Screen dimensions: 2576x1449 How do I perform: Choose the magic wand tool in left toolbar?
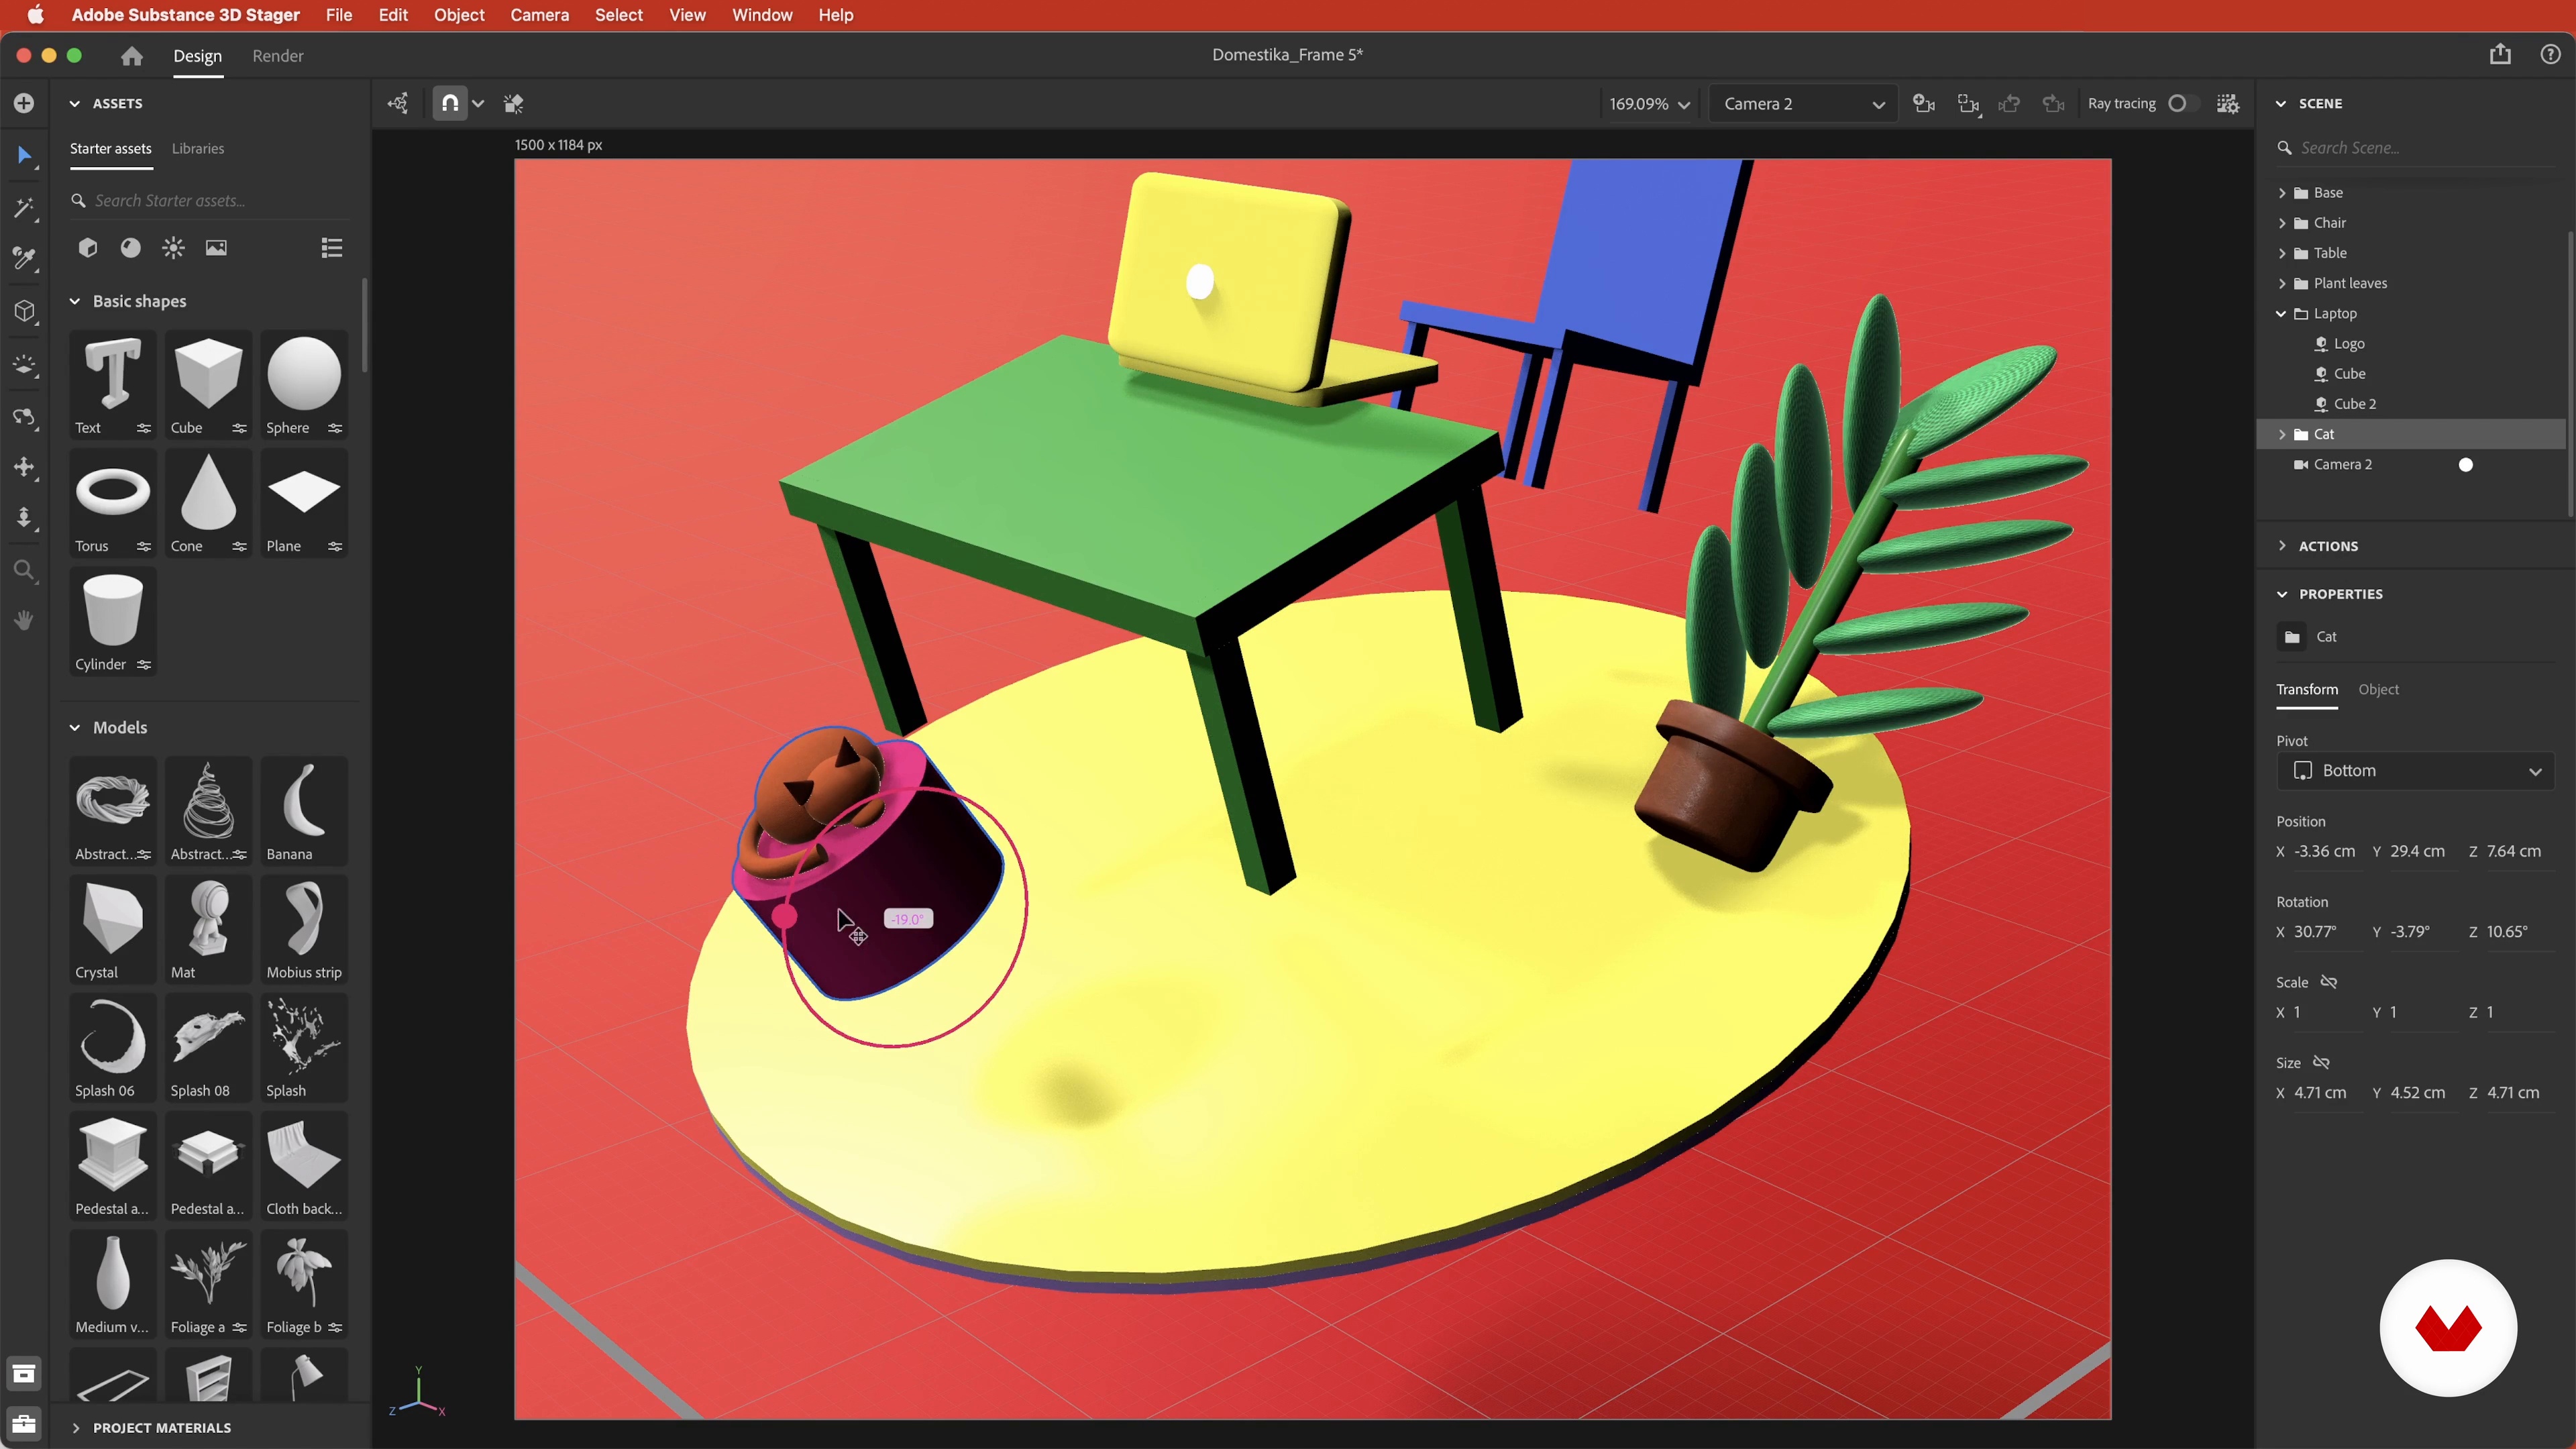pyautogui.click(x=25, y=207)
